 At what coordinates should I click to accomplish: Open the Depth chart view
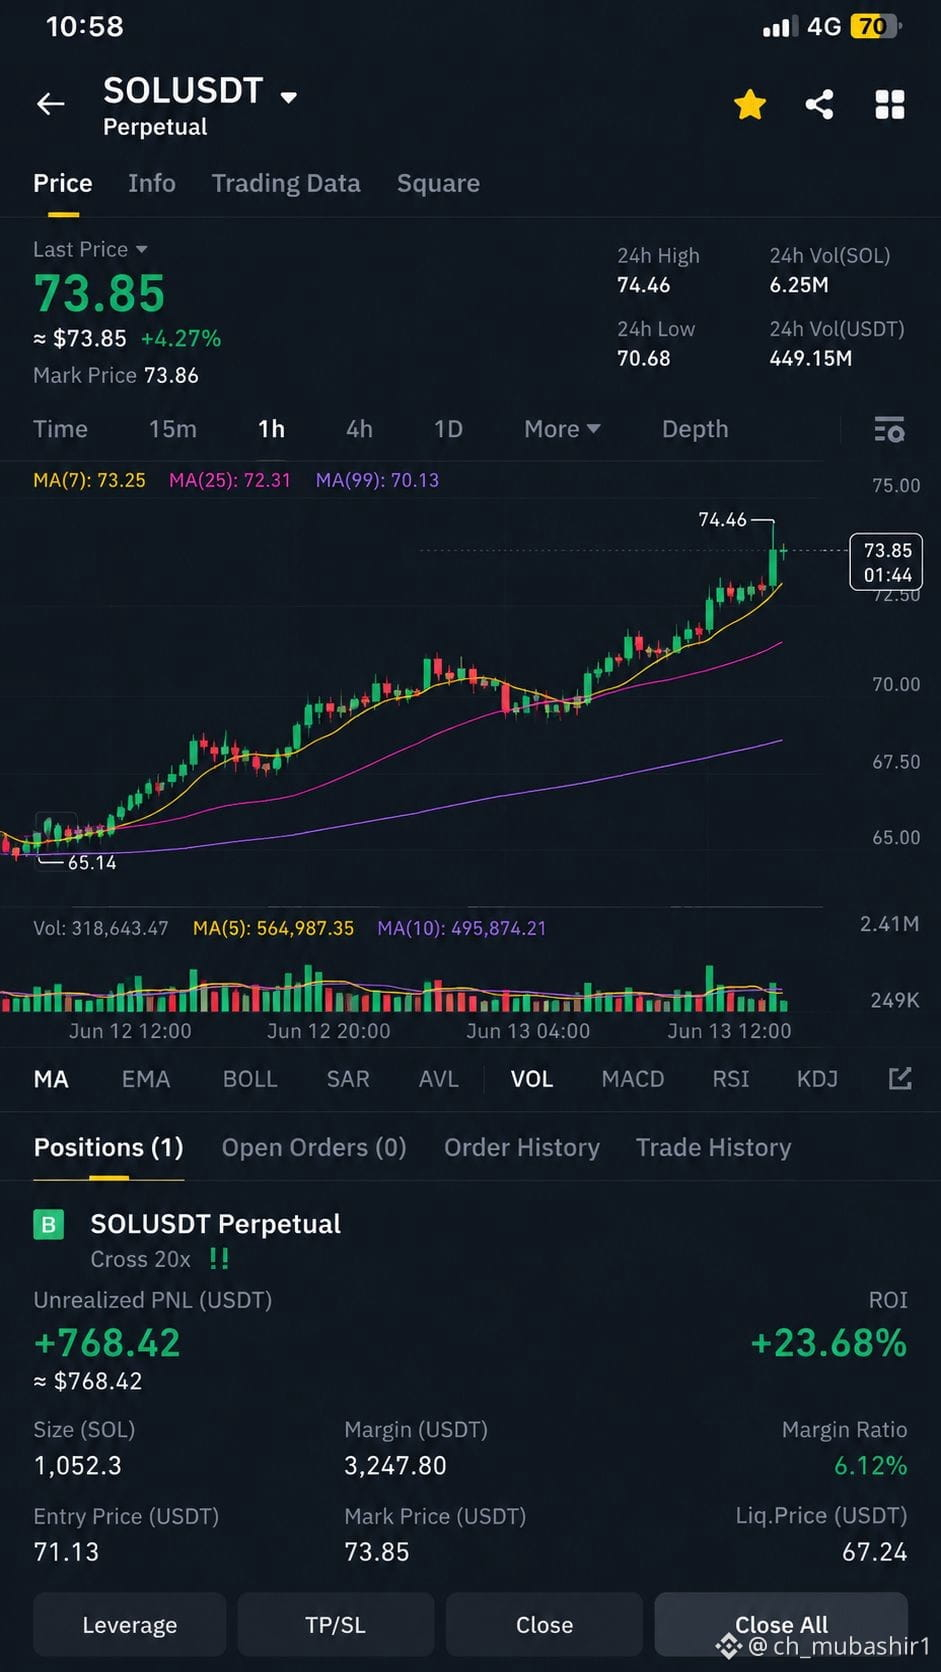tap(695, 429)
